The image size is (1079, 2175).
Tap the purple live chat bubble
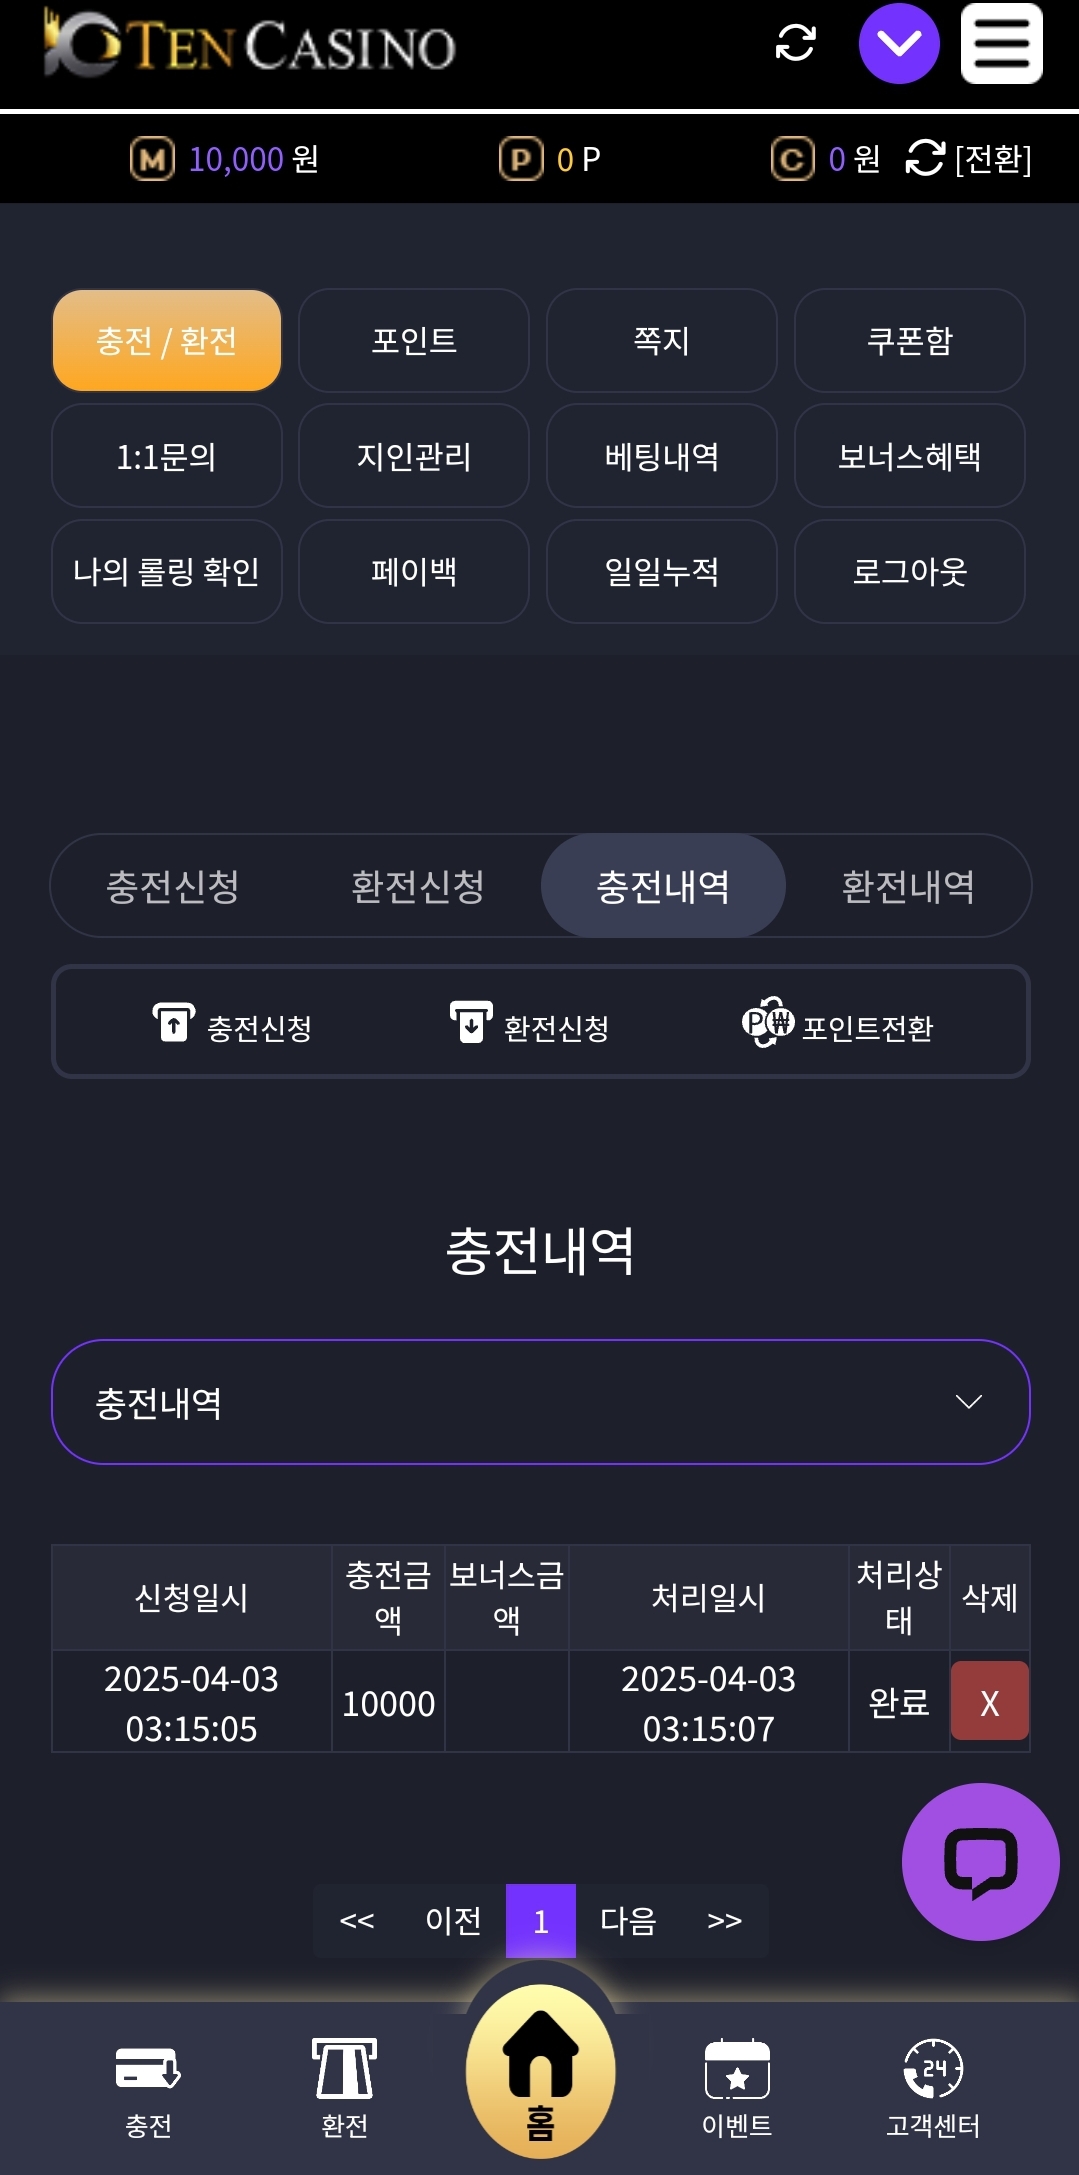(x=980, y=1861)
